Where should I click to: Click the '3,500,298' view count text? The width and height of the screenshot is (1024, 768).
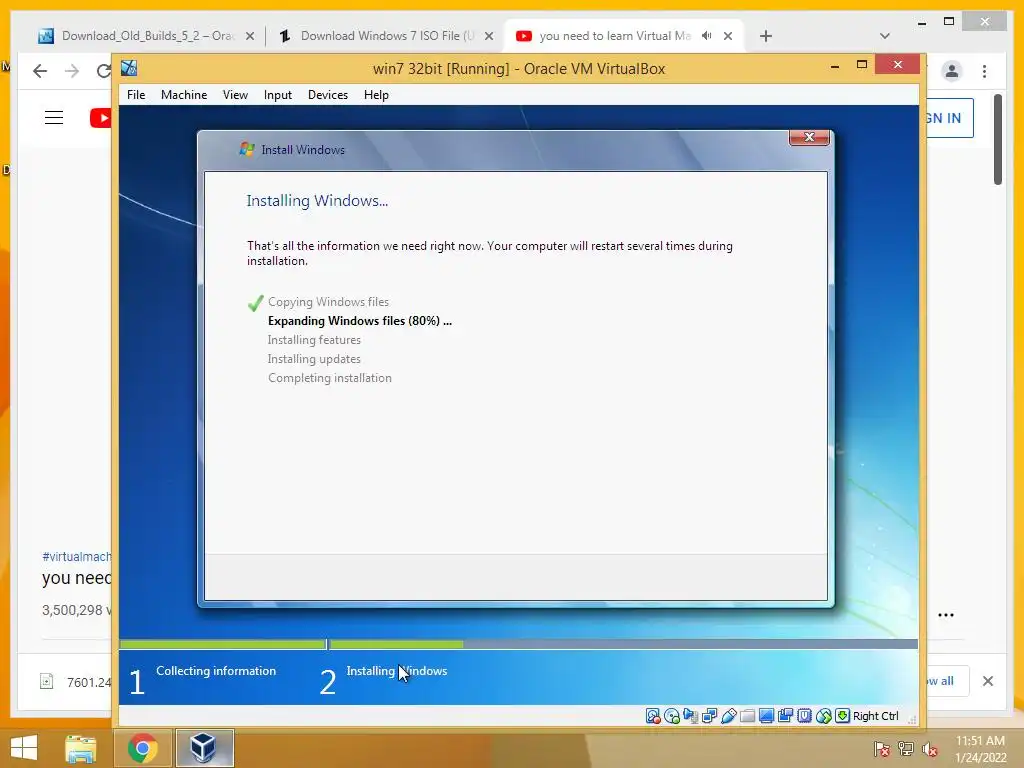[72, 610]
